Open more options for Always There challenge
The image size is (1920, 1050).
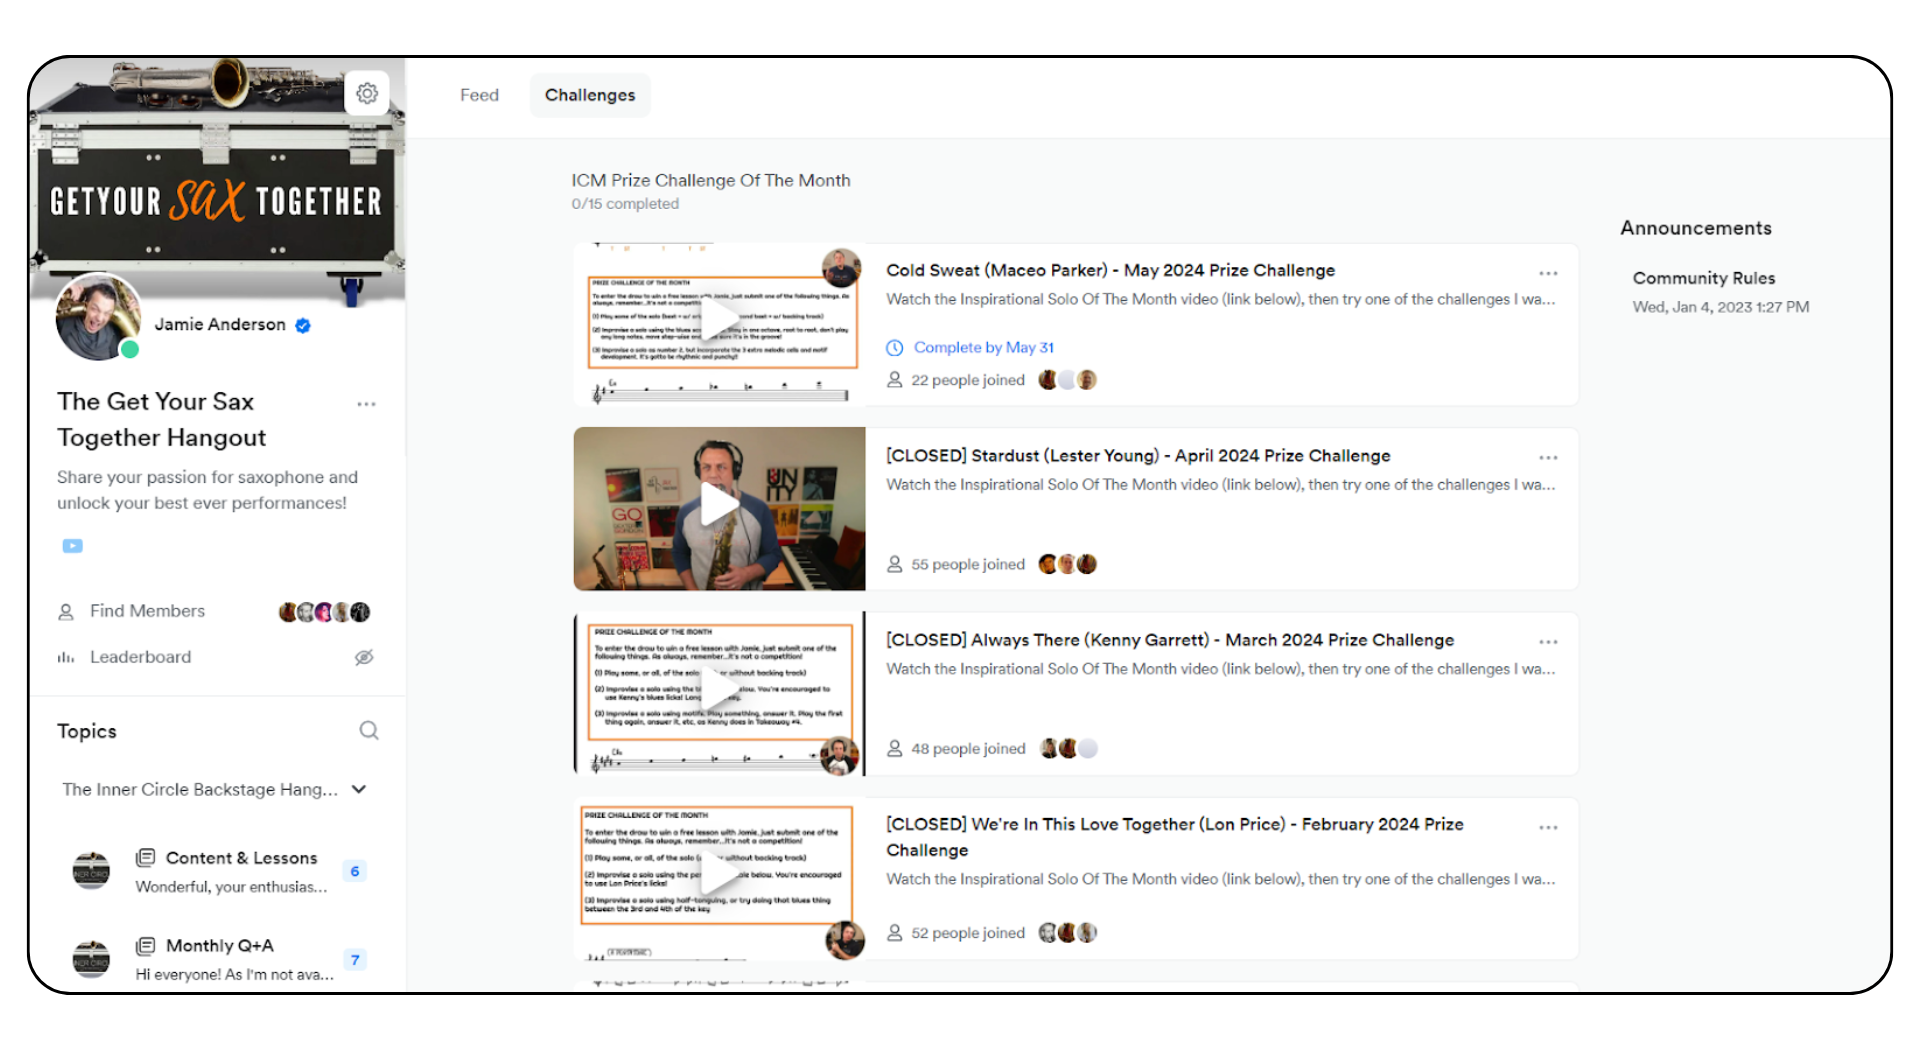point(1548,642)
